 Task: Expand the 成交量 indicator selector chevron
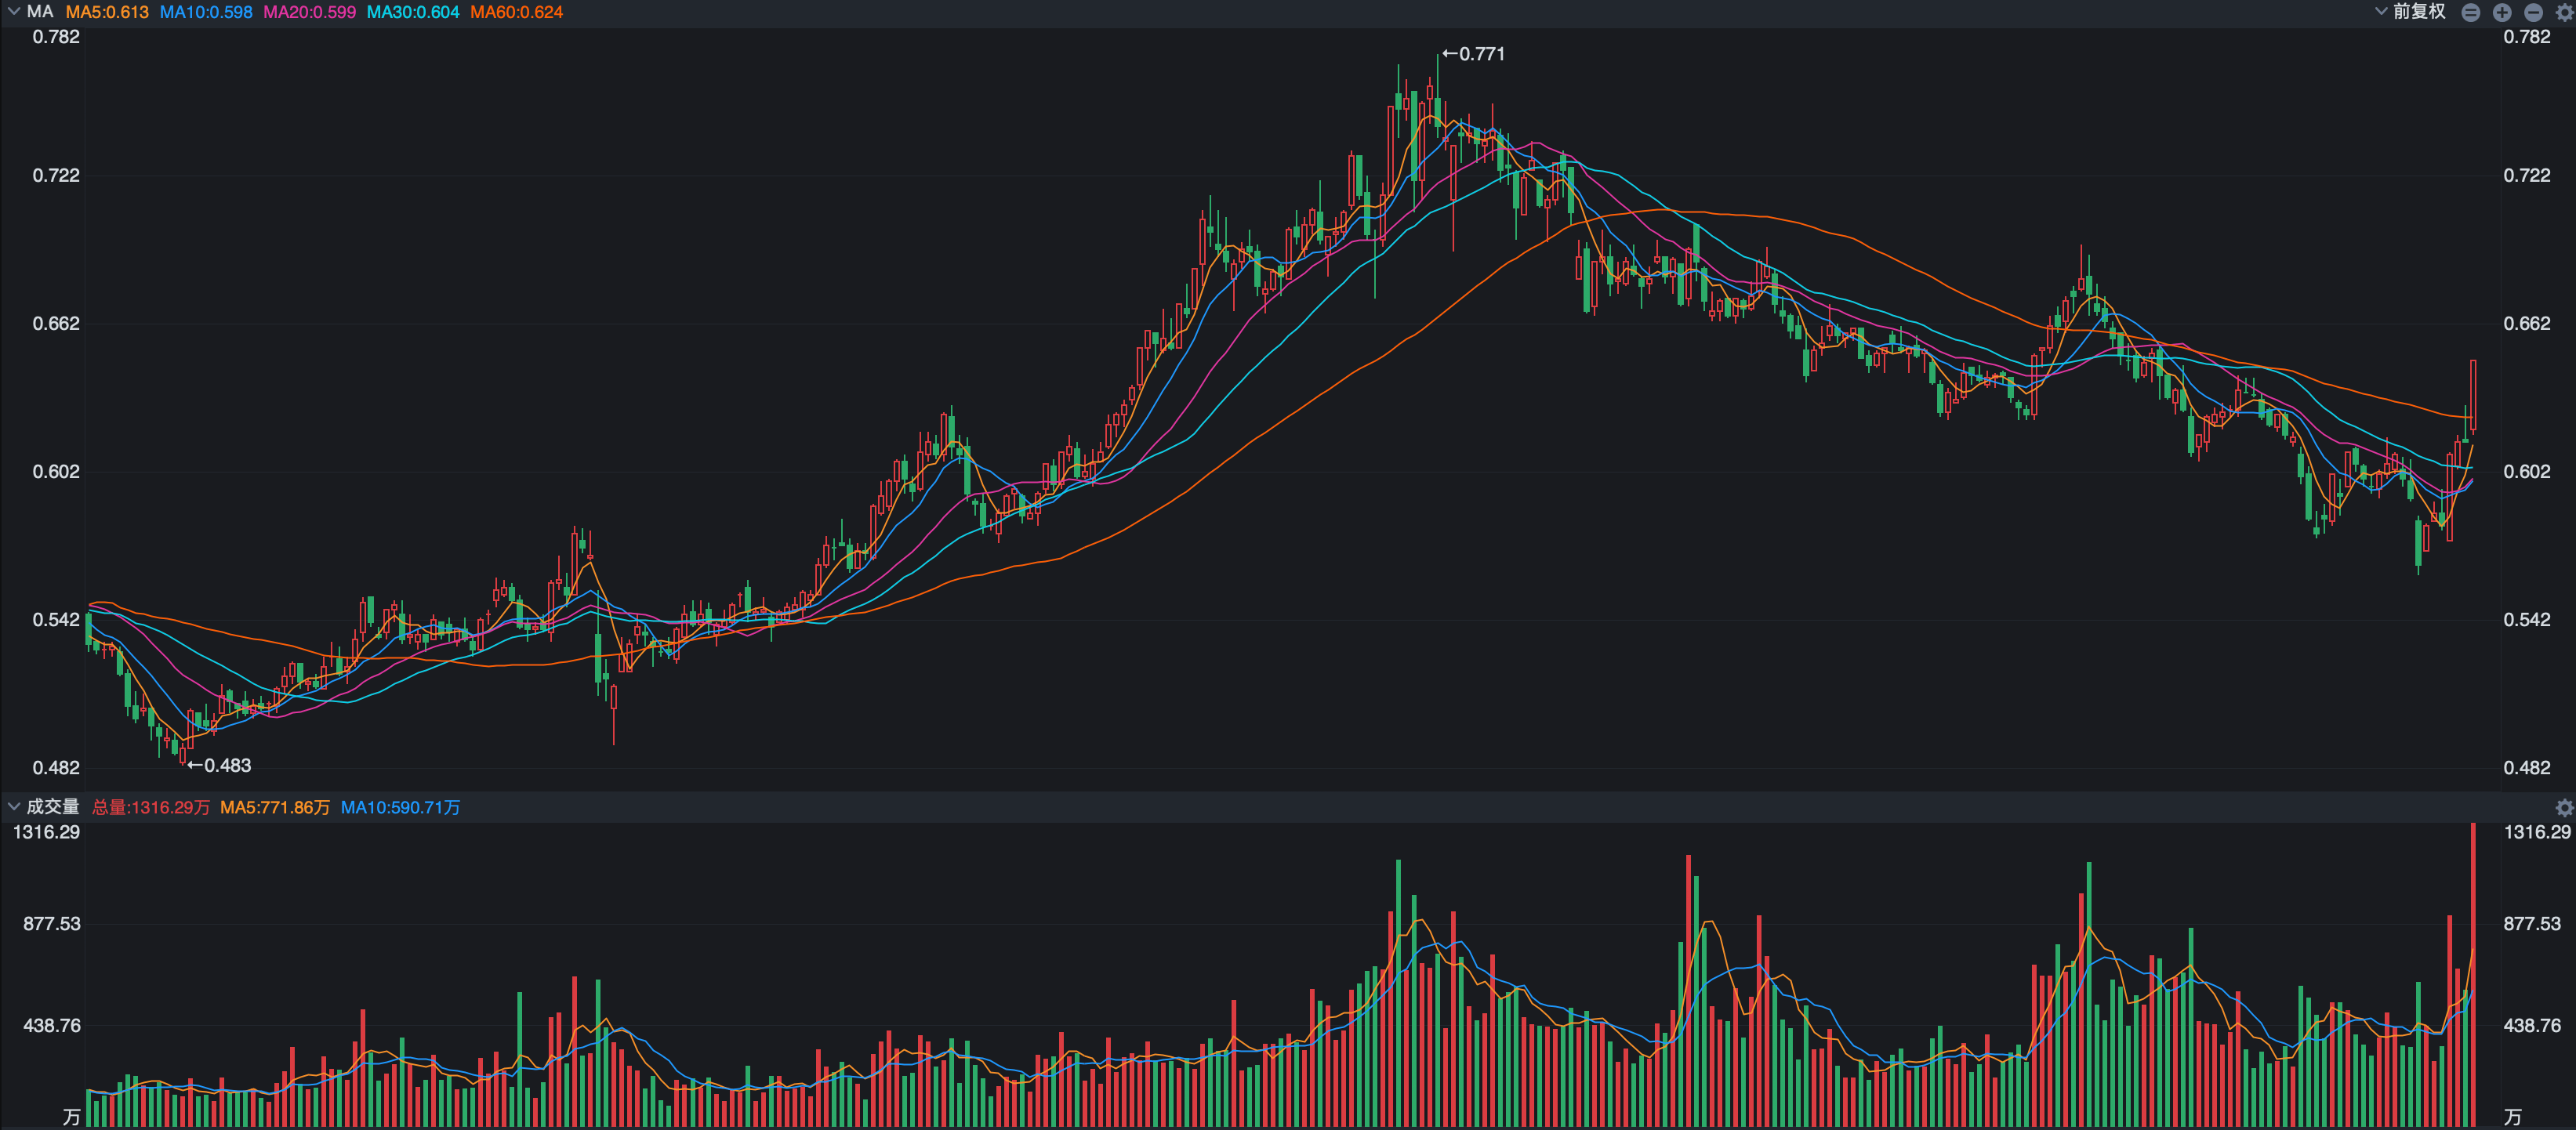coord(13,806)
